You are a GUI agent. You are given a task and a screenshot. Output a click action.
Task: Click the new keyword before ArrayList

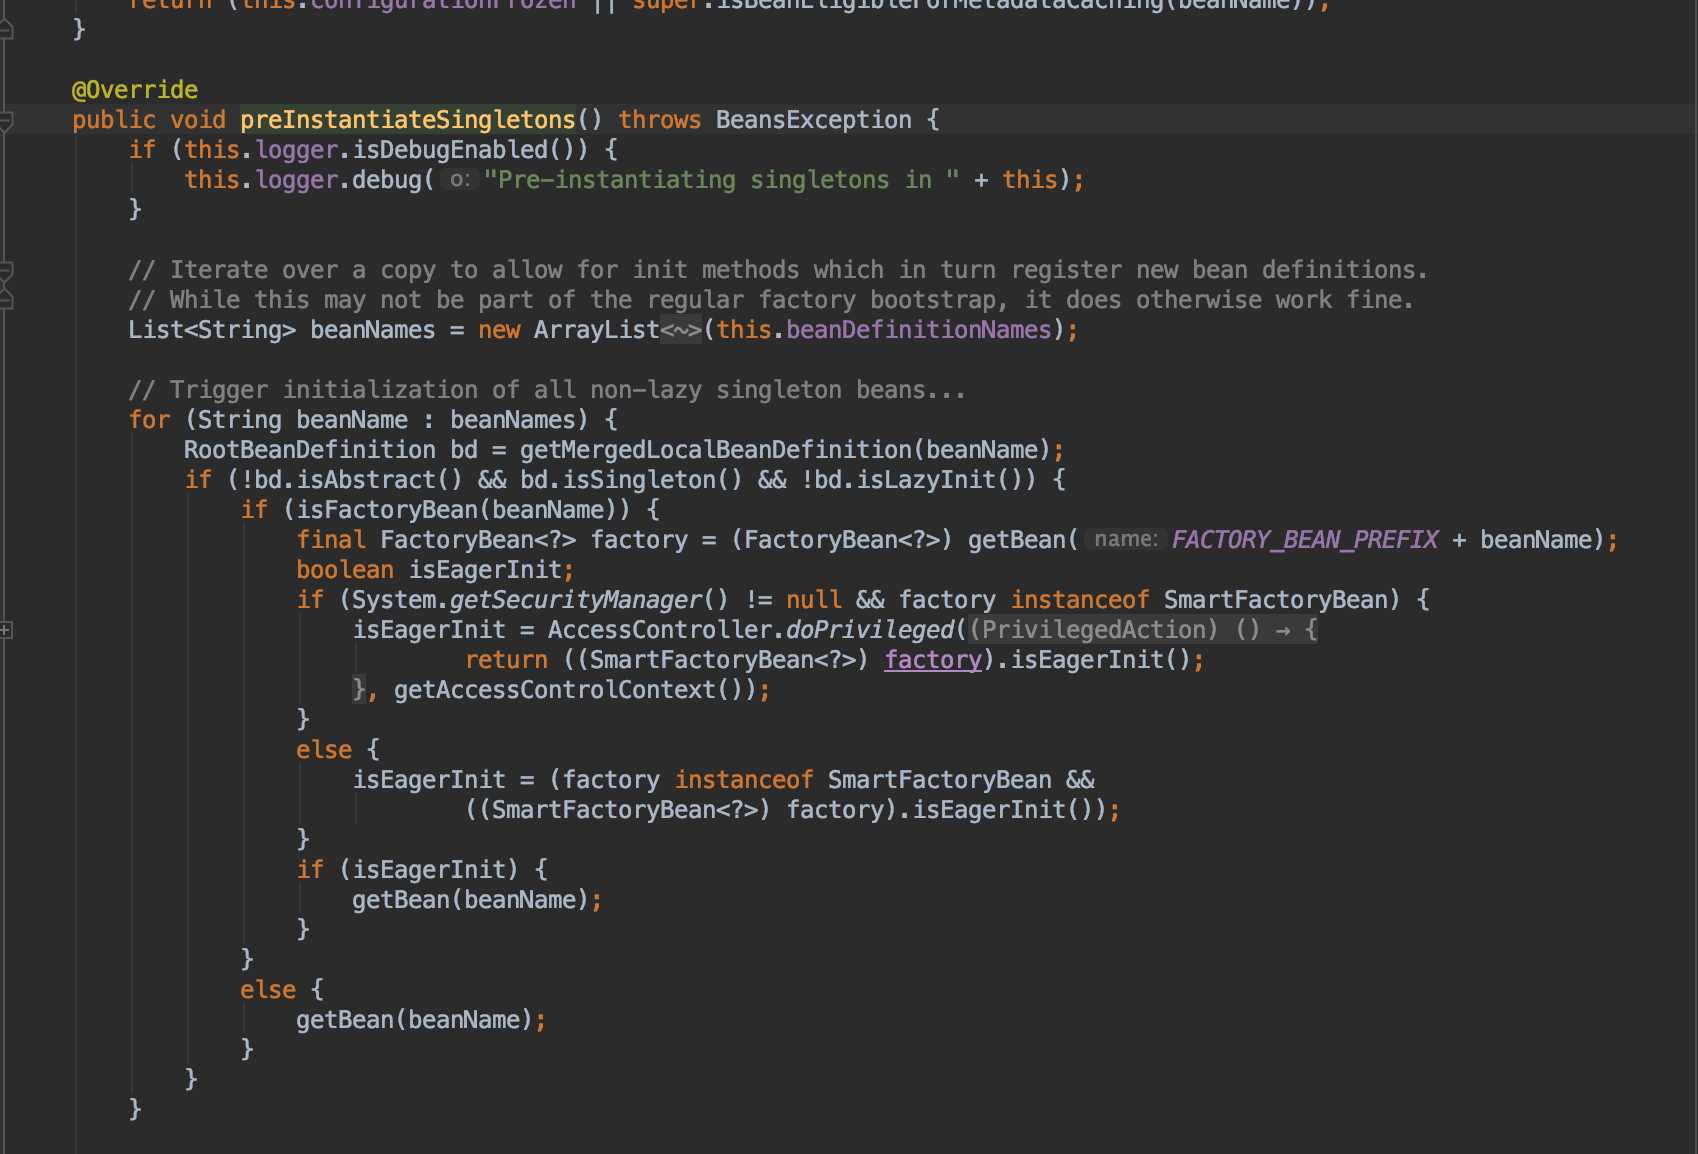click(x=499, y=330)
